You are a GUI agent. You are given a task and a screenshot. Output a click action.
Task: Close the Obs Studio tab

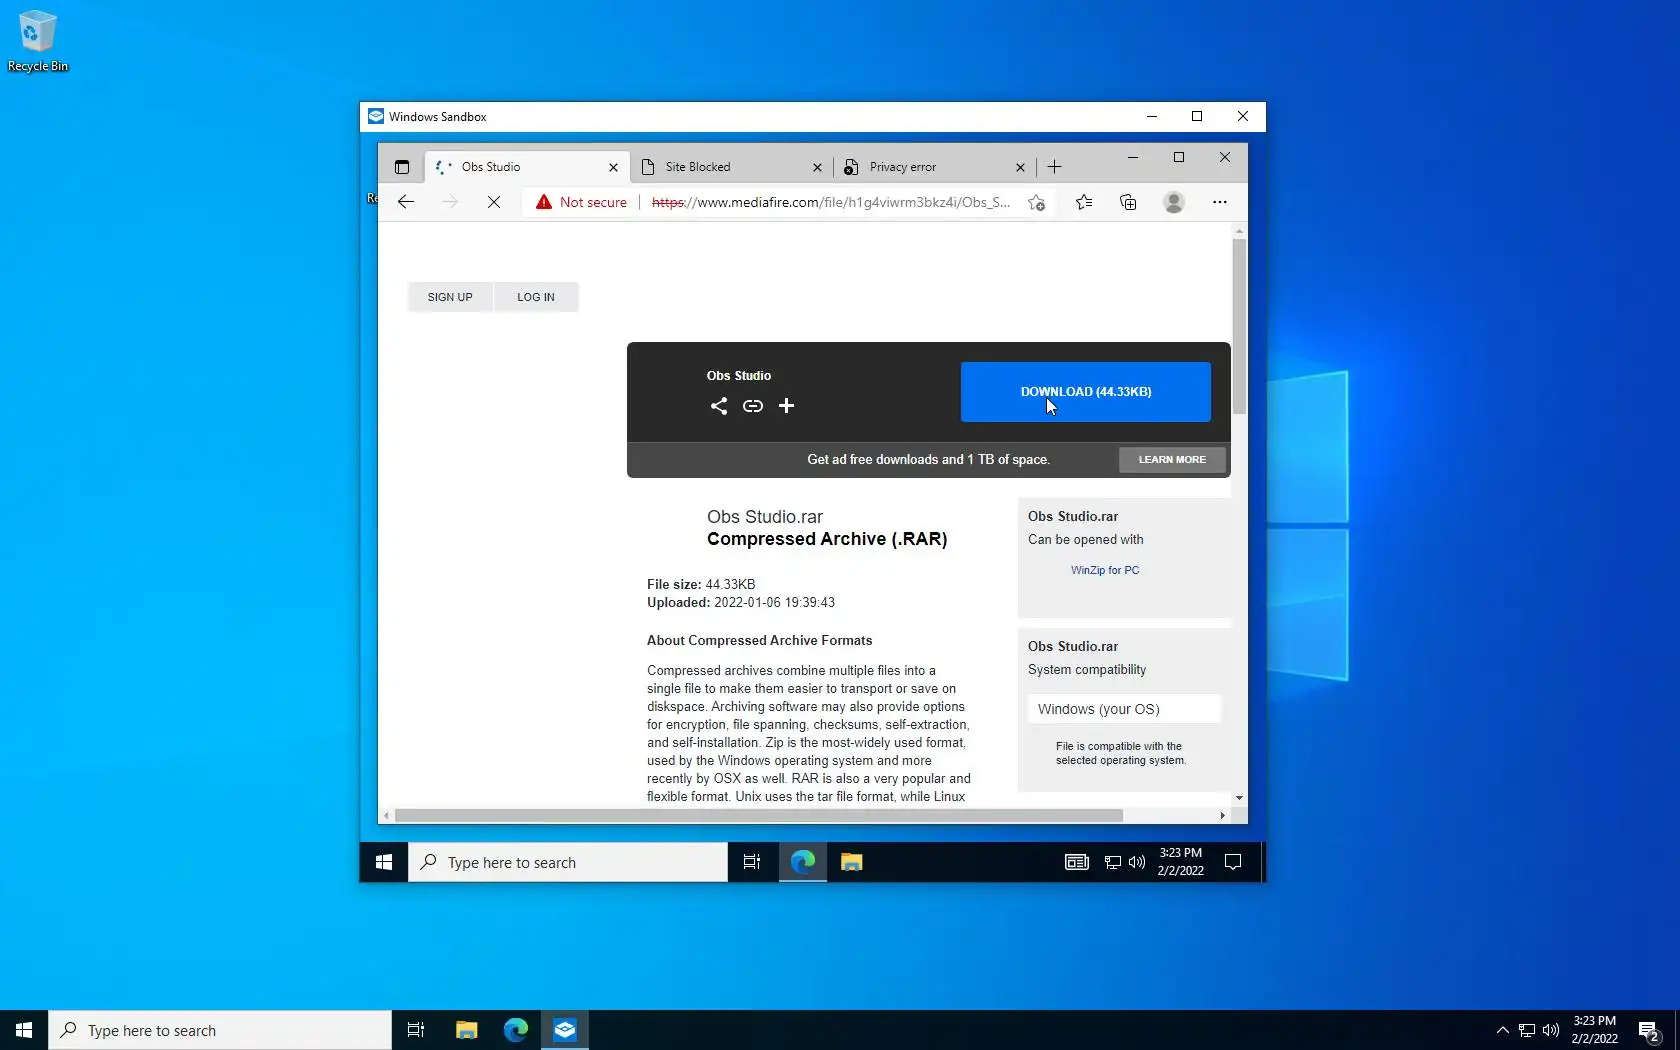614,167
